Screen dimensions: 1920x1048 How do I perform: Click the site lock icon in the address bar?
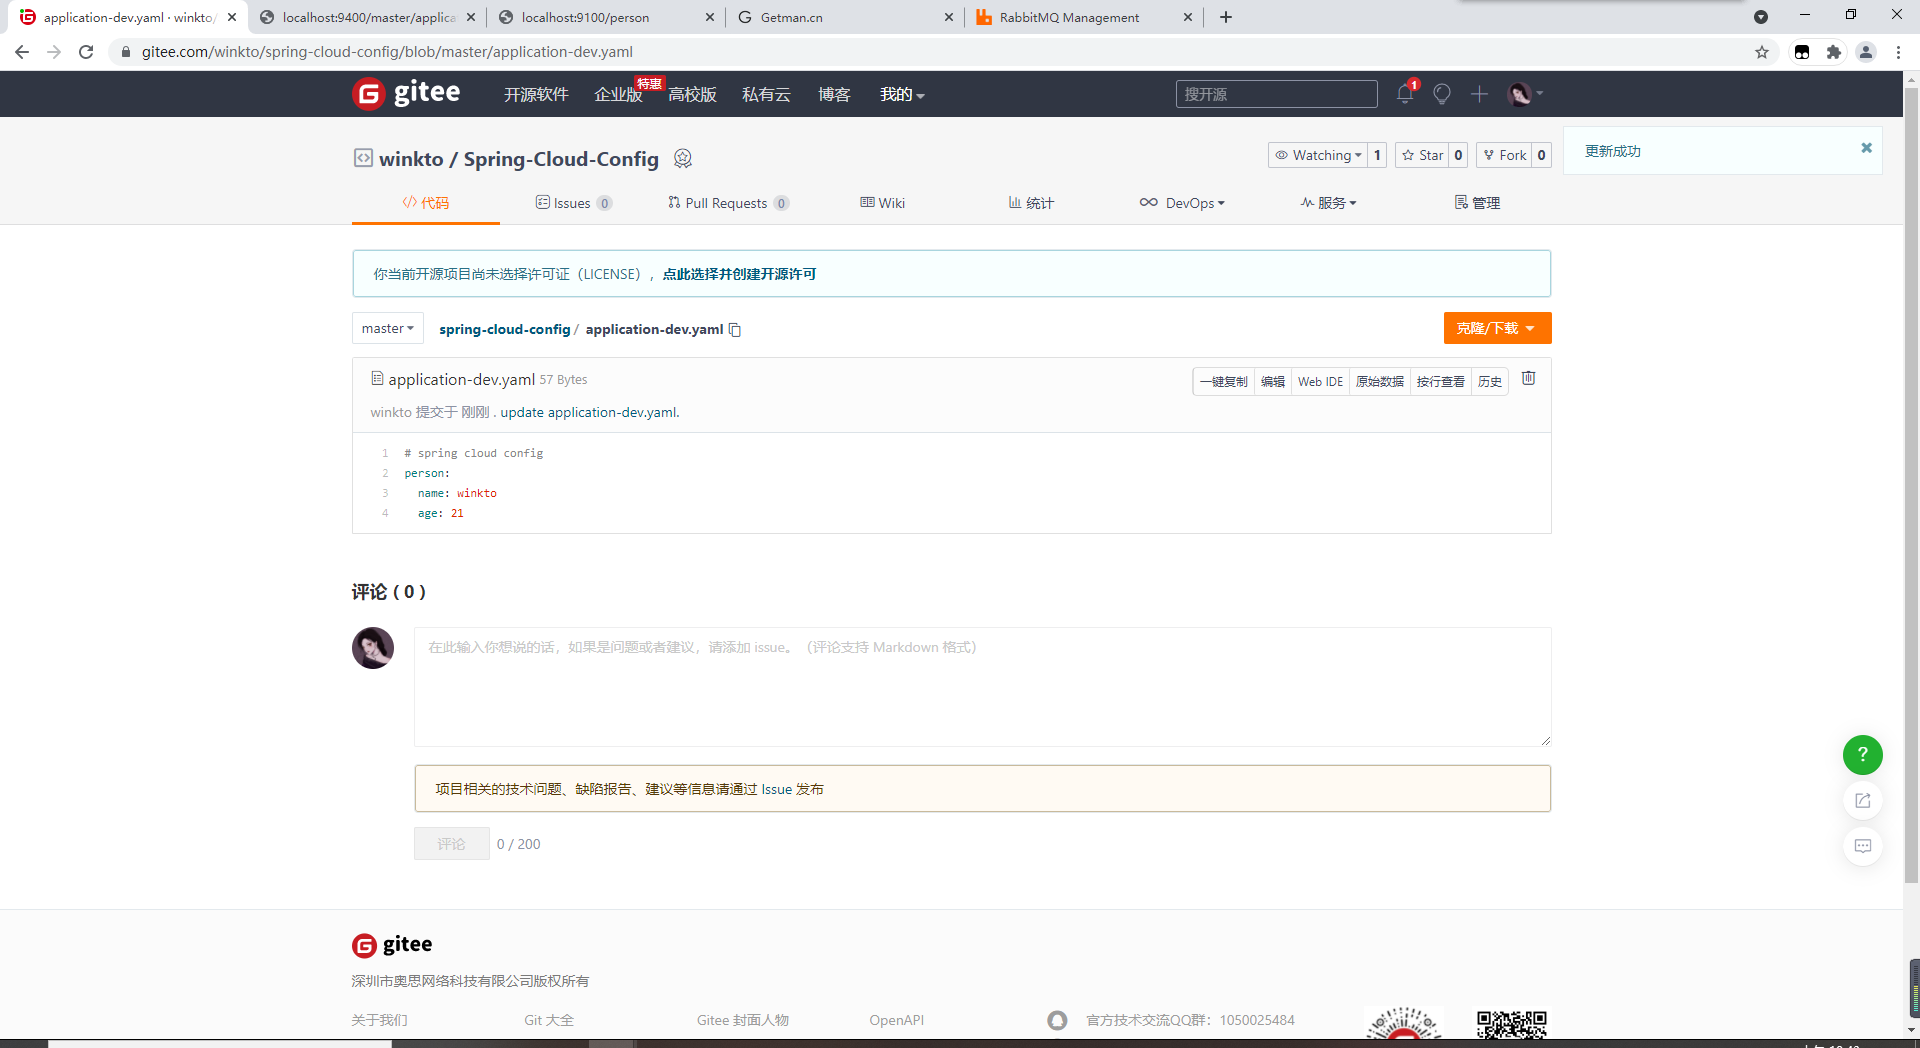coord(126,52)
